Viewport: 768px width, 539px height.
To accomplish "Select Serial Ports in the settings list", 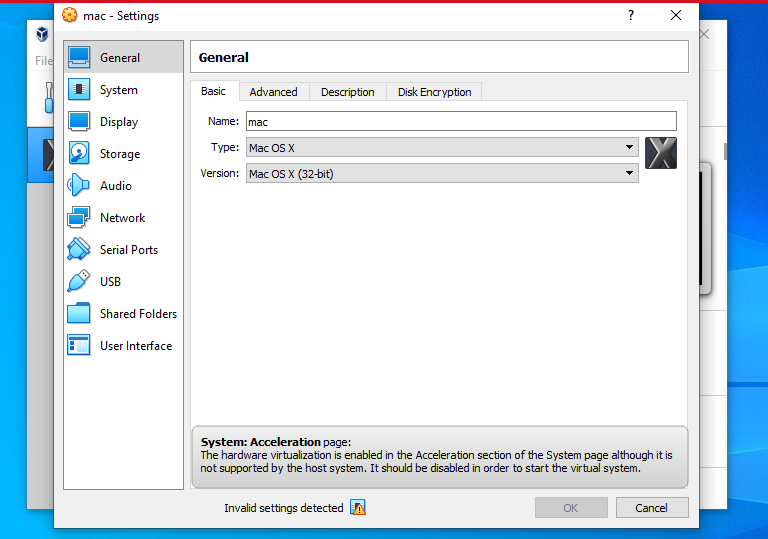I will [123, 249].
